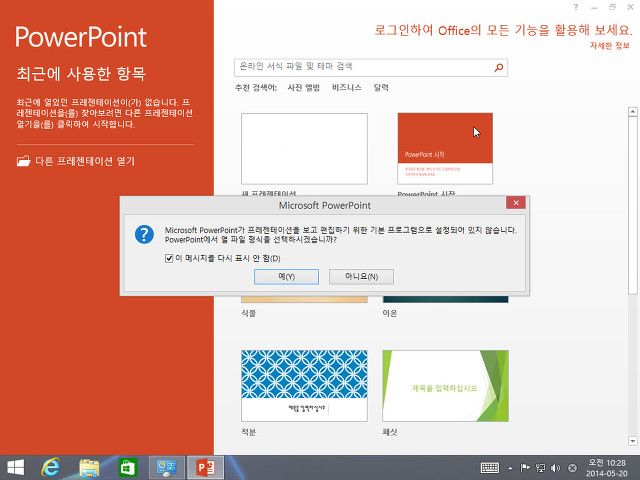Viewport: 640px width, 480px height.
Task: Click the circled X tray icon
Action: tap(572, 468)
